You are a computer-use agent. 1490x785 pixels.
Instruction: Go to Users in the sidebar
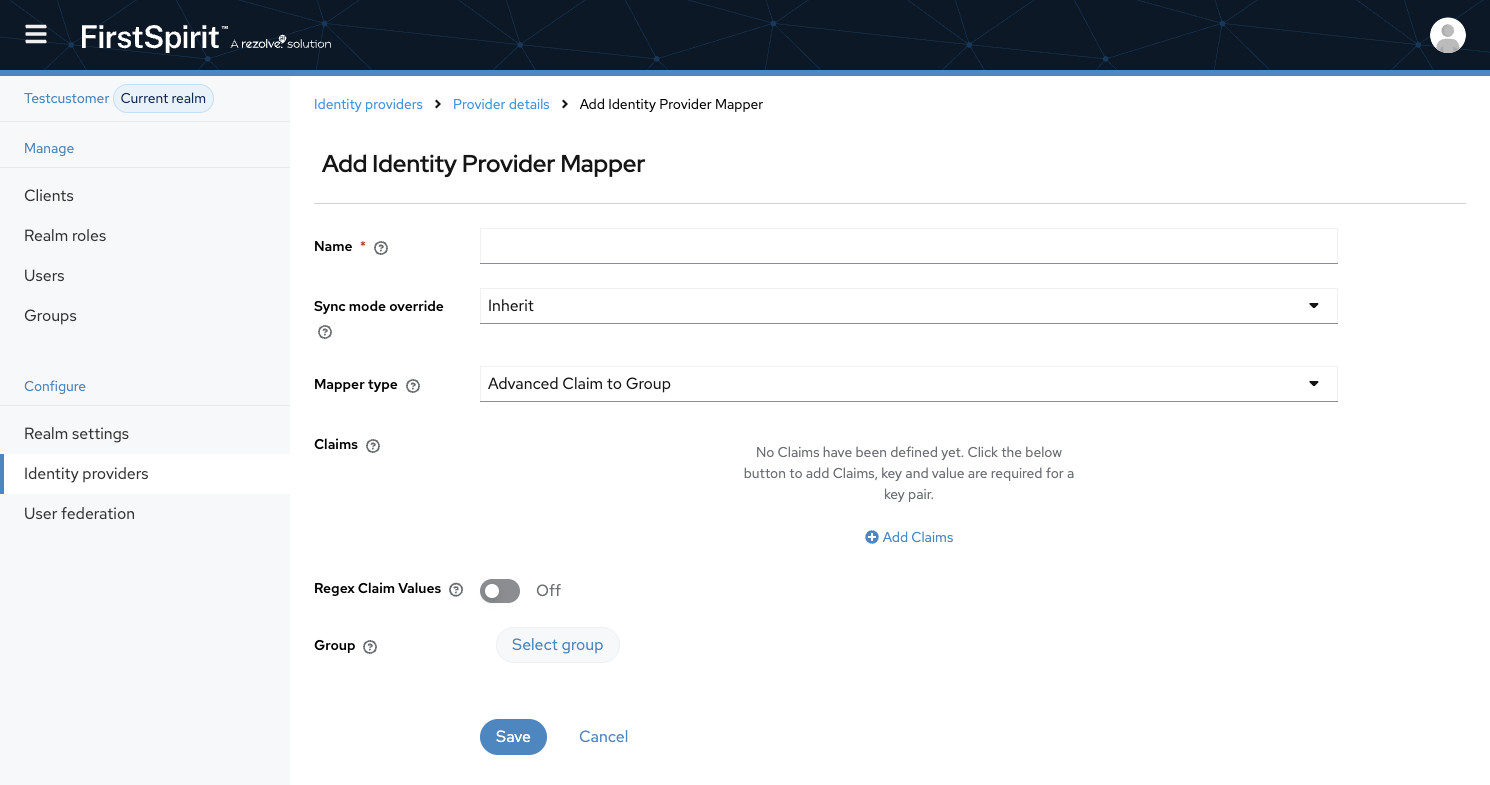pyautogui.click(x=145, y=276)
